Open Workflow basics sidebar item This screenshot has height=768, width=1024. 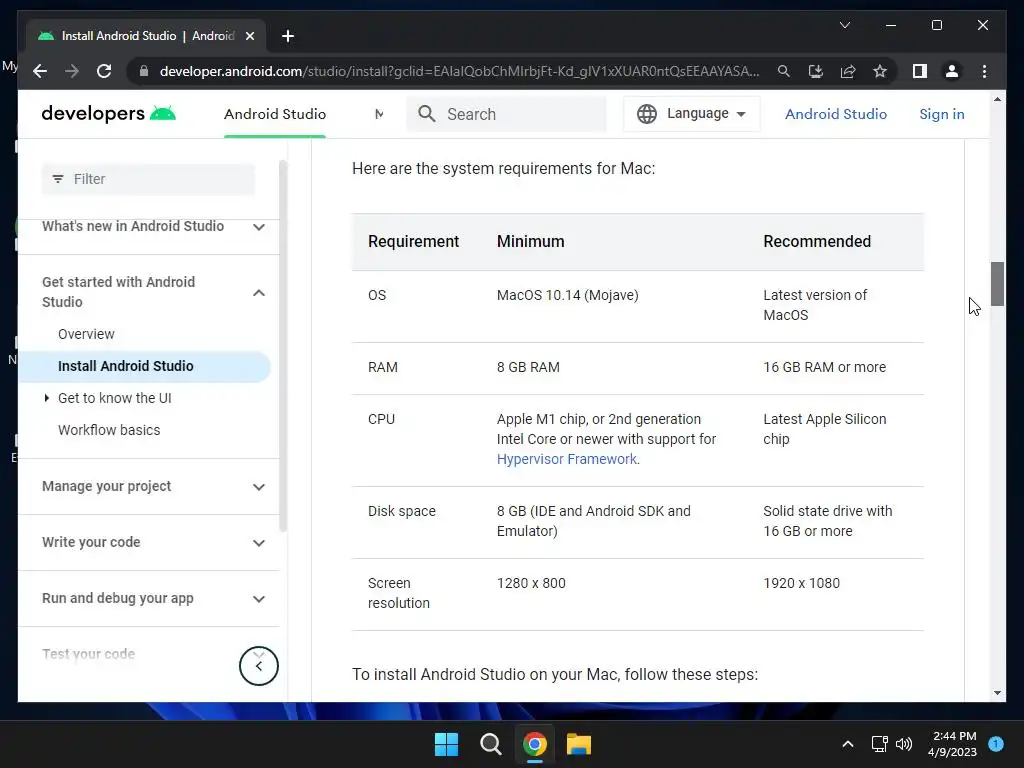tap(109, 430)
